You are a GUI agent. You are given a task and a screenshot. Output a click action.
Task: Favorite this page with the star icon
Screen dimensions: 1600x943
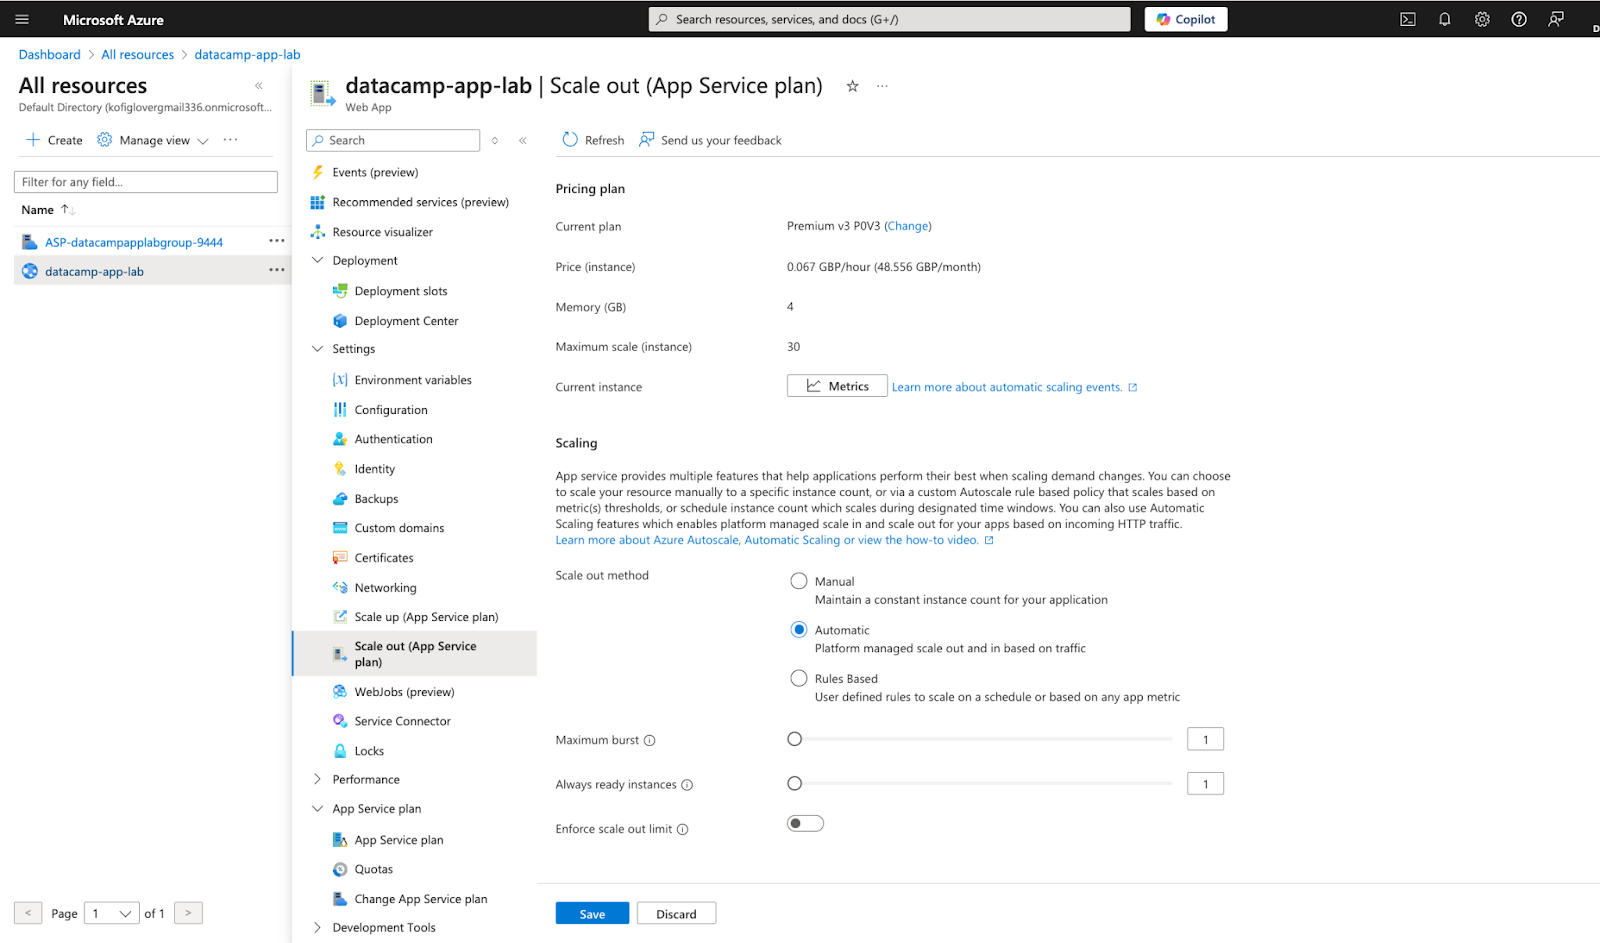coord(852,86)
